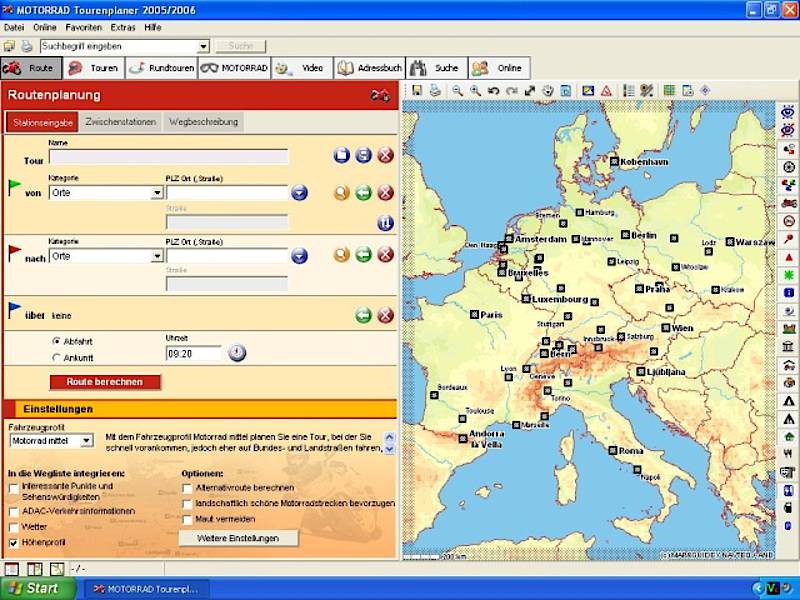Image resolution: width=800 pixels, height=600 pixels.
Task: Expand the Suchbegriff eingeben search dropdown
Action: tap(204, 46)
